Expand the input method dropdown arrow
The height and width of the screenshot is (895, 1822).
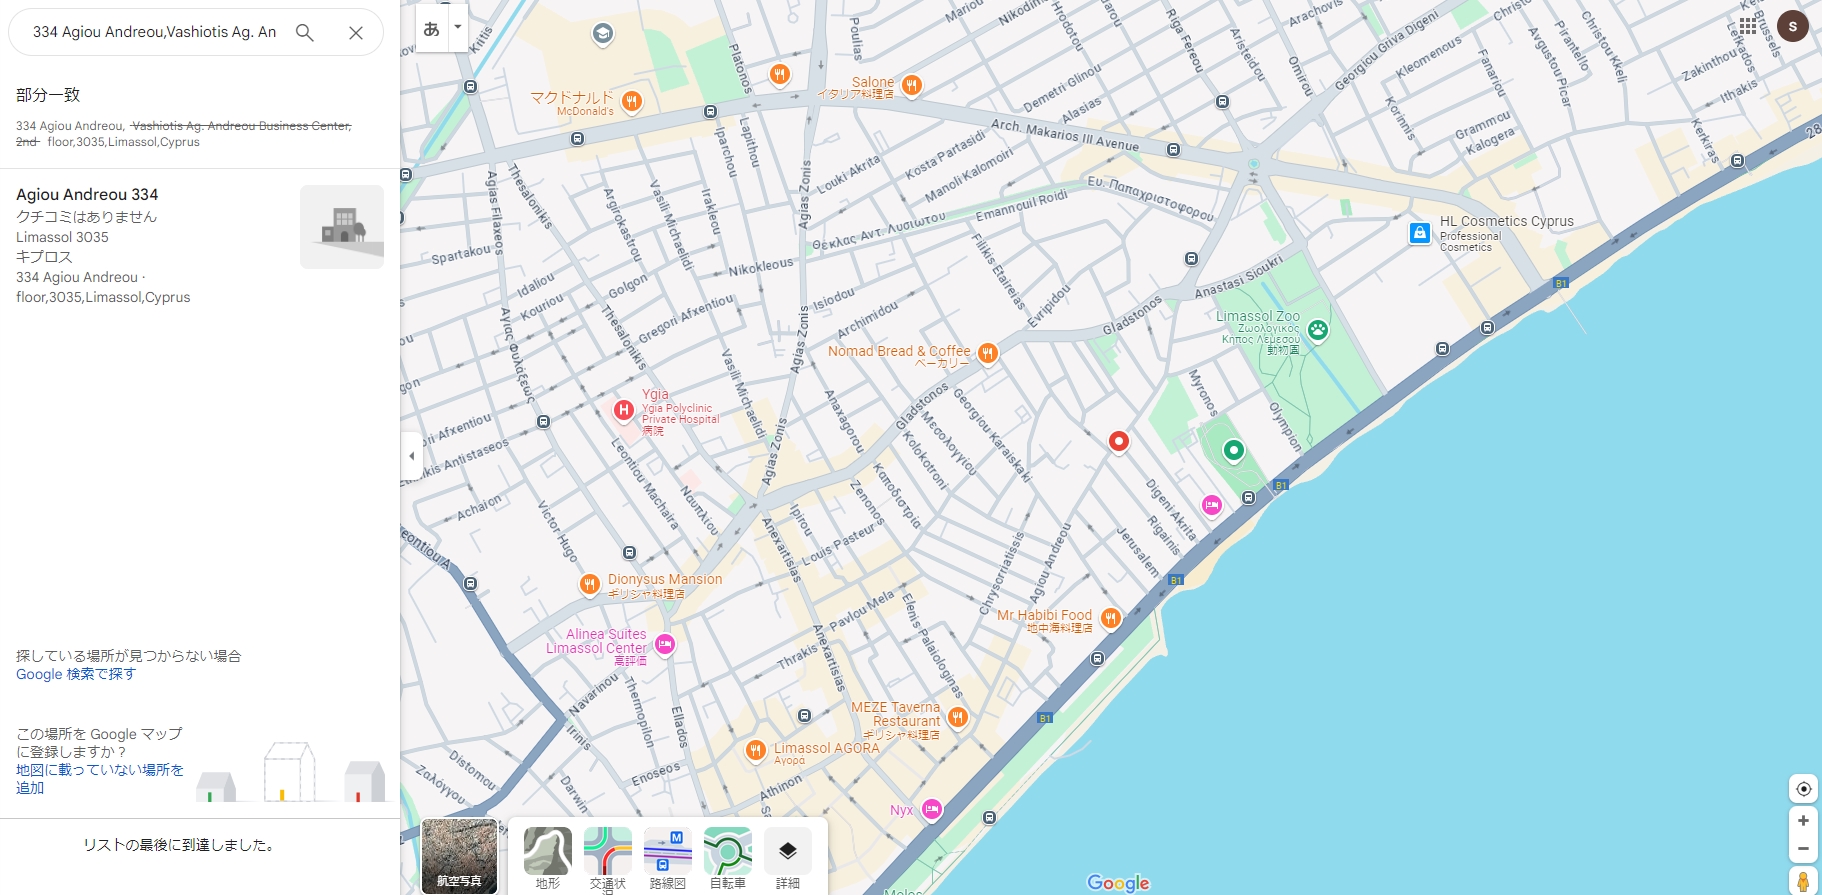(458, 27)
